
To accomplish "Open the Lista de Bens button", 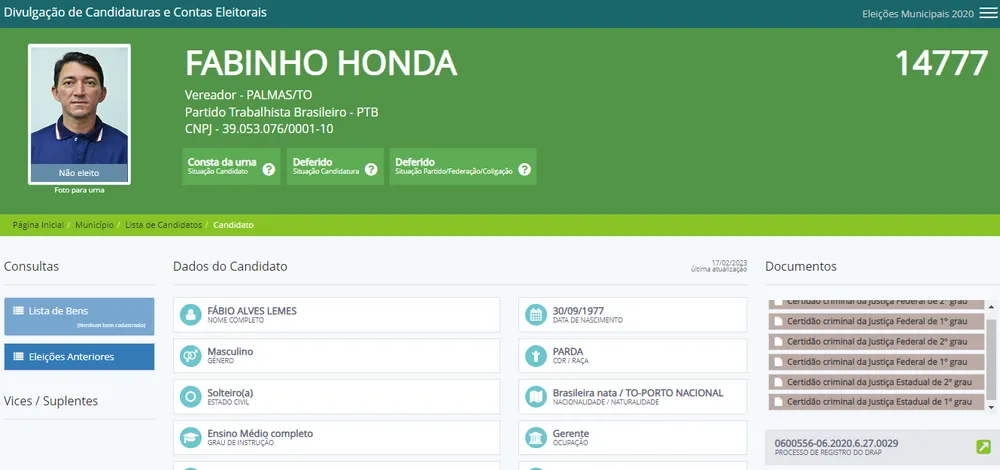I will coord(79,316).
